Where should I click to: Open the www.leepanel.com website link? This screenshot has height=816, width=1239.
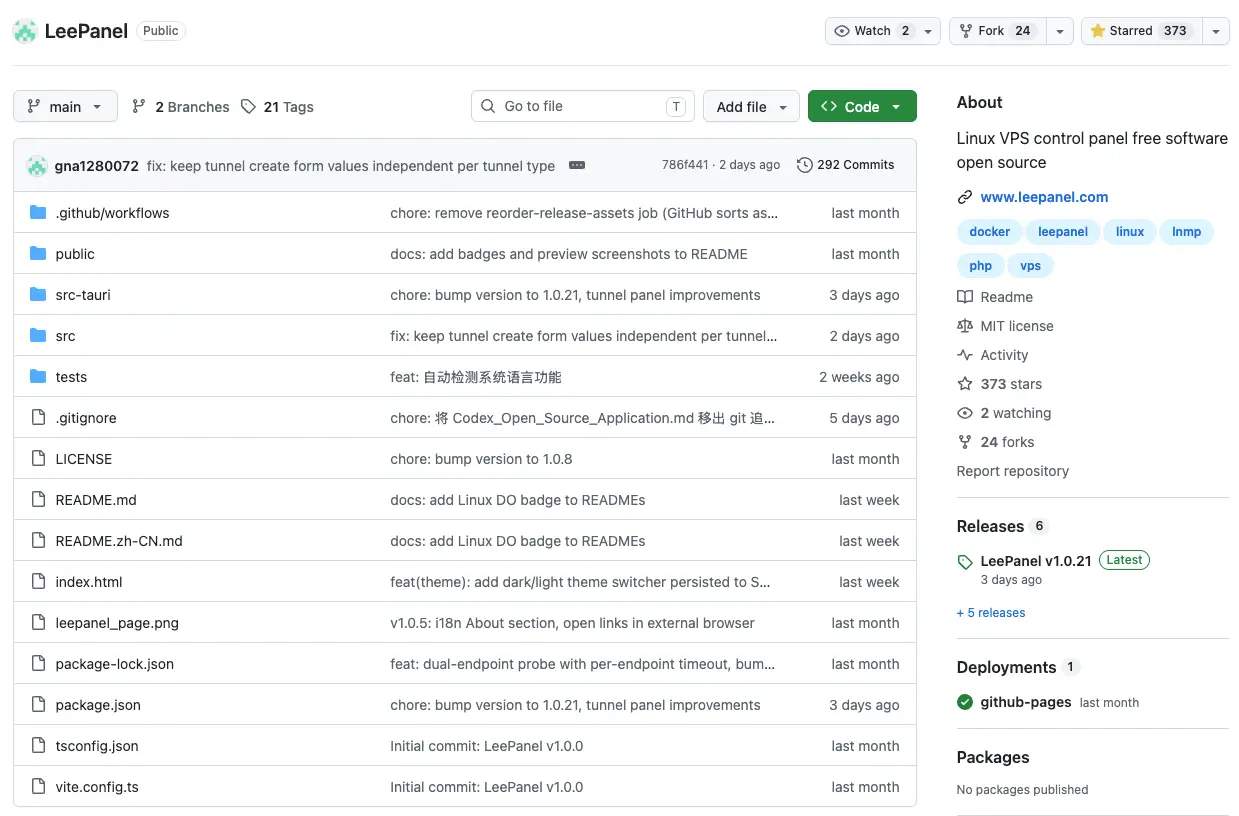tap(1044, 197)
